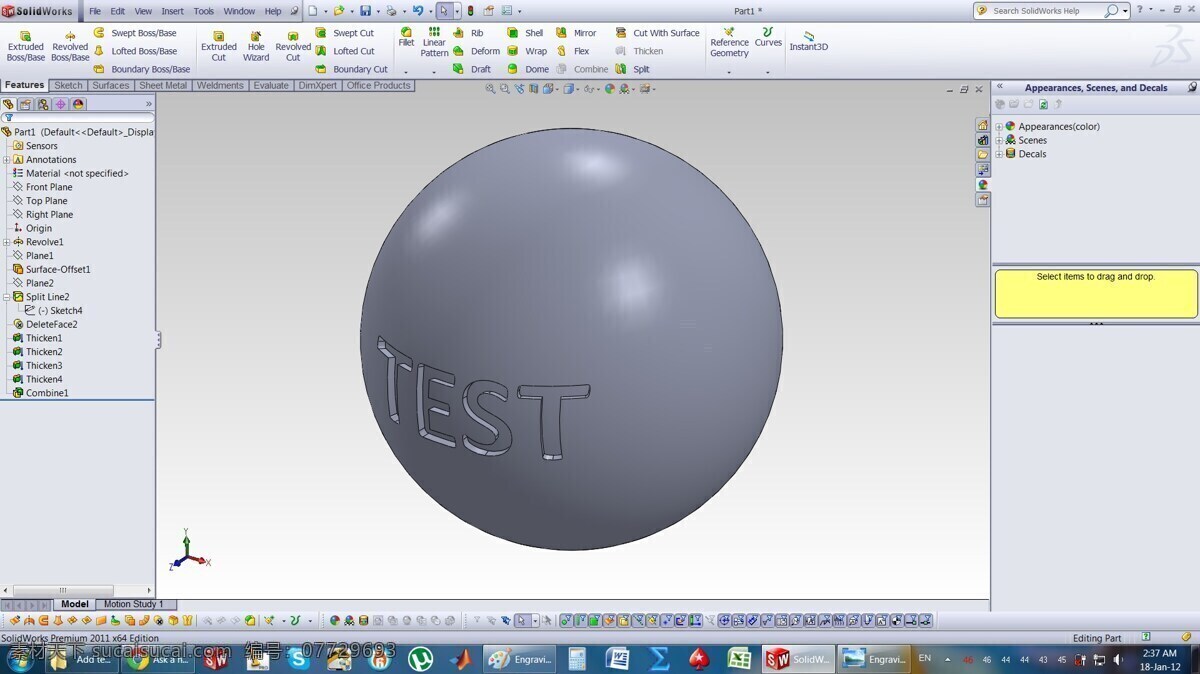Toggle Instant3D mode

(x=808, y=42)
